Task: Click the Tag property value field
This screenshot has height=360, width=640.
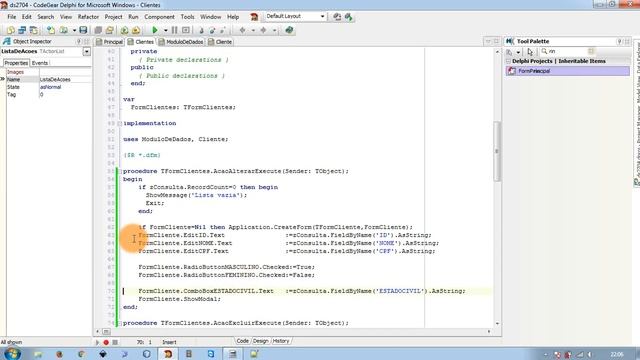Action: tap(65, 94)
